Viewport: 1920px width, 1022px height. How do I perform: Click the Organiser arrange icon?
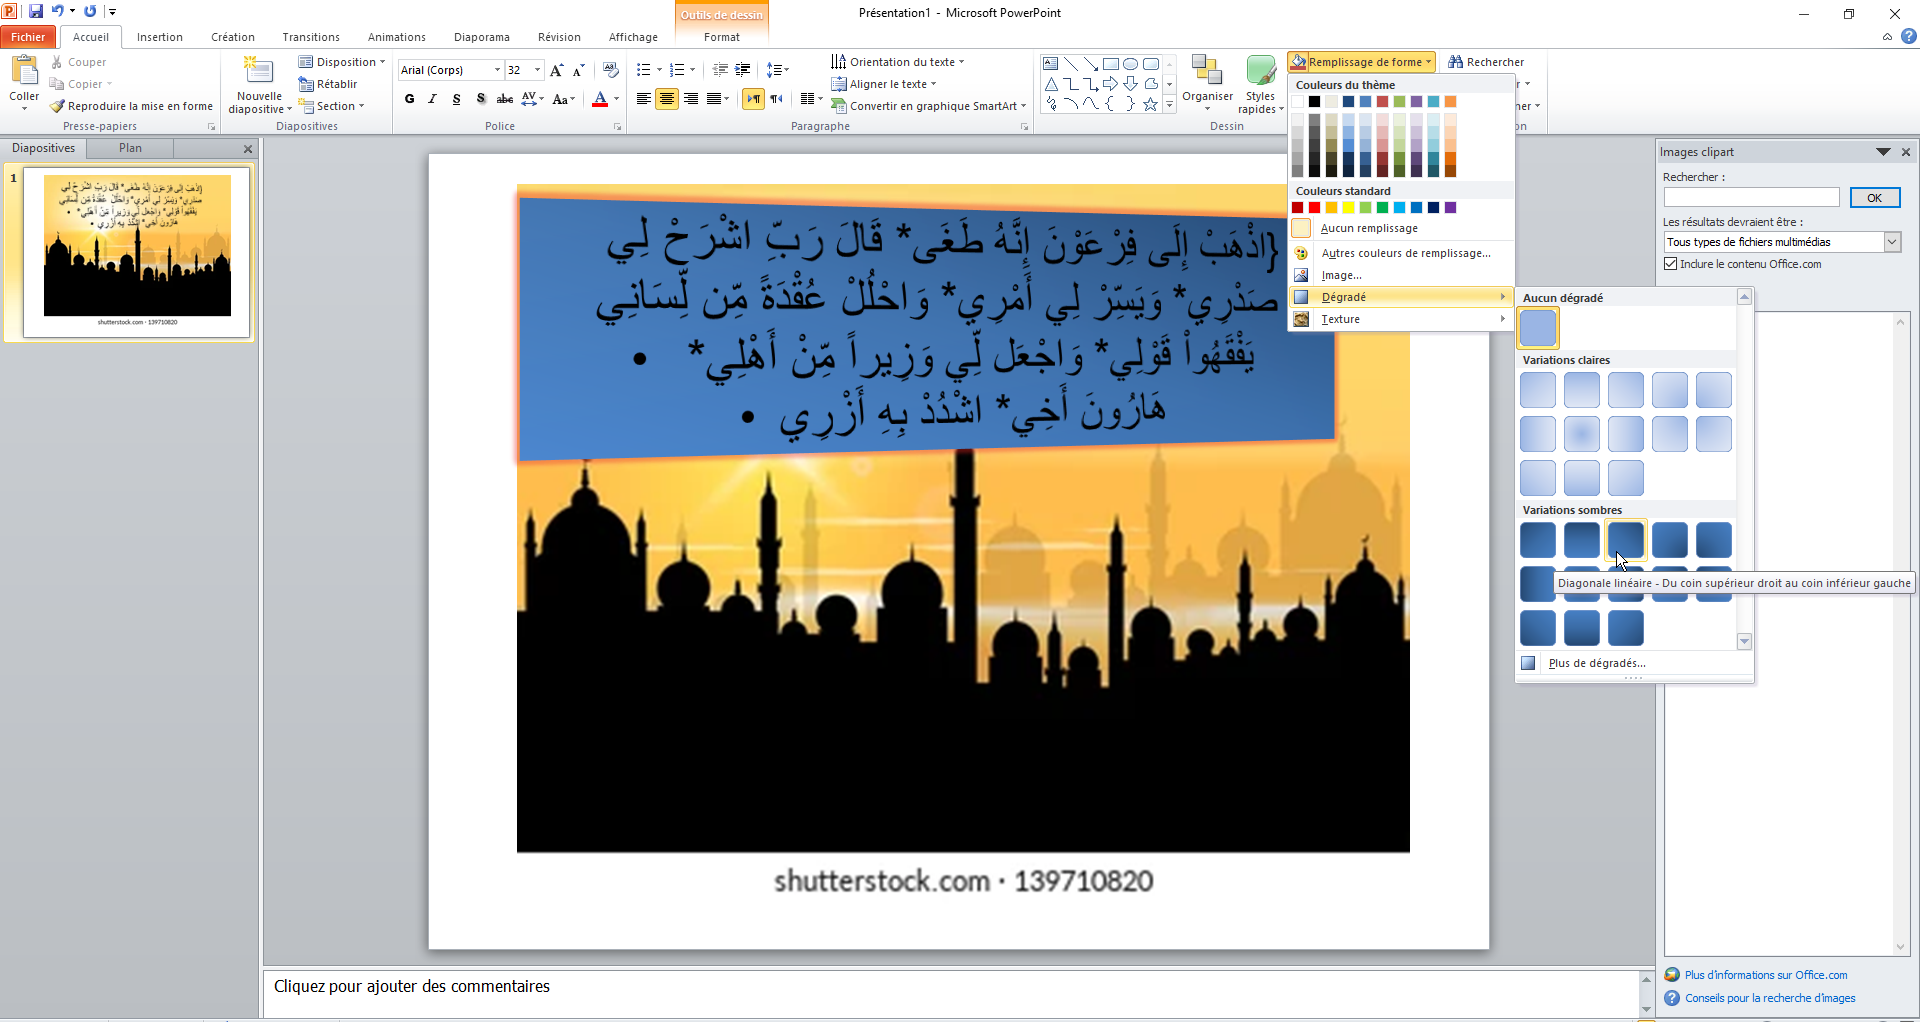[1207, 72]
